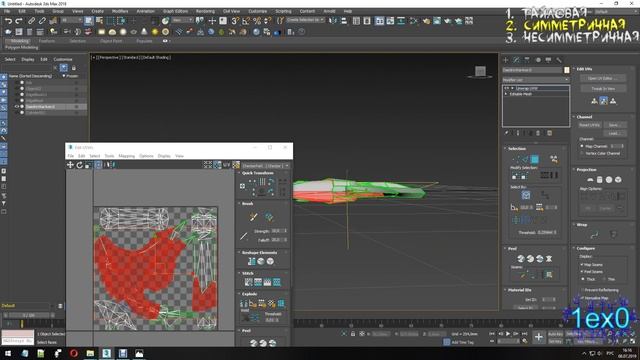The height and width of the screenshot is (360, 640).
Task: Click first icon in Reshape Elements rollout
Action: 251,261
